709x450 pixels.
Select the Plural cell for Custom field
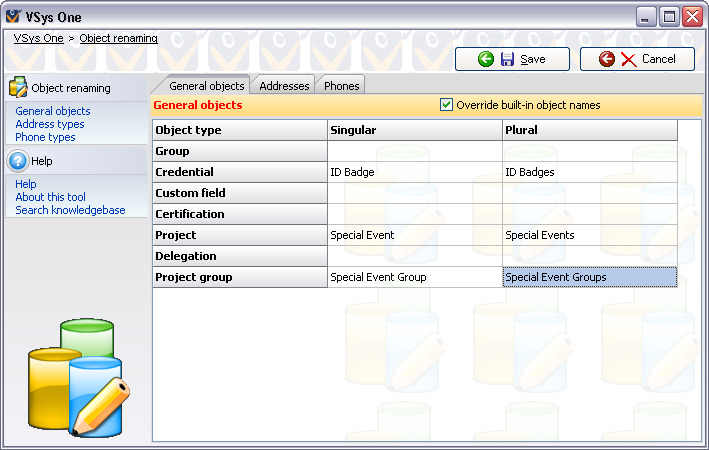[x=590, y=193]
